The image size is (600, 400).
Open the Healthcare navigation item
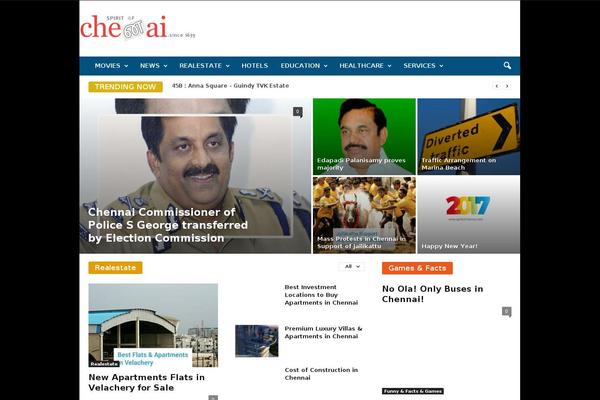[x=361, y=66]
